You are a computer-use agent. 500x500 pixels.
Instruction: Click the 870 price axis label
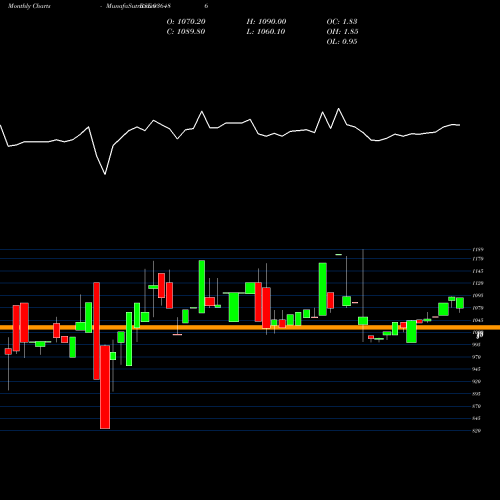coord(477,406)
